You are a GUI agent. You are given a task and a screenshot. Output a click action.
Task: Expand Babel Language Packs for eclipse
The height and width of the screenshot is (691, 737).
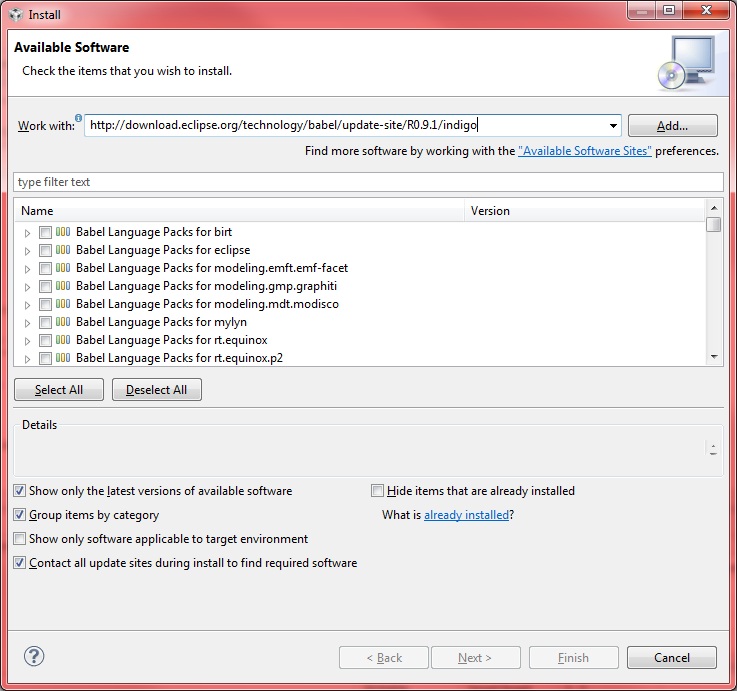[27, 251]
